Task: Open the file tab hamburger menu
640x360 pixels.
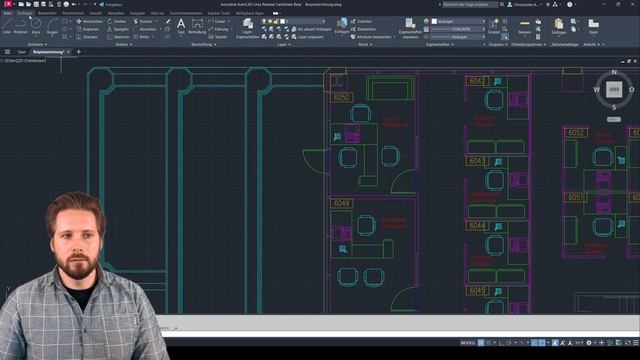Action: click(7, 52)
